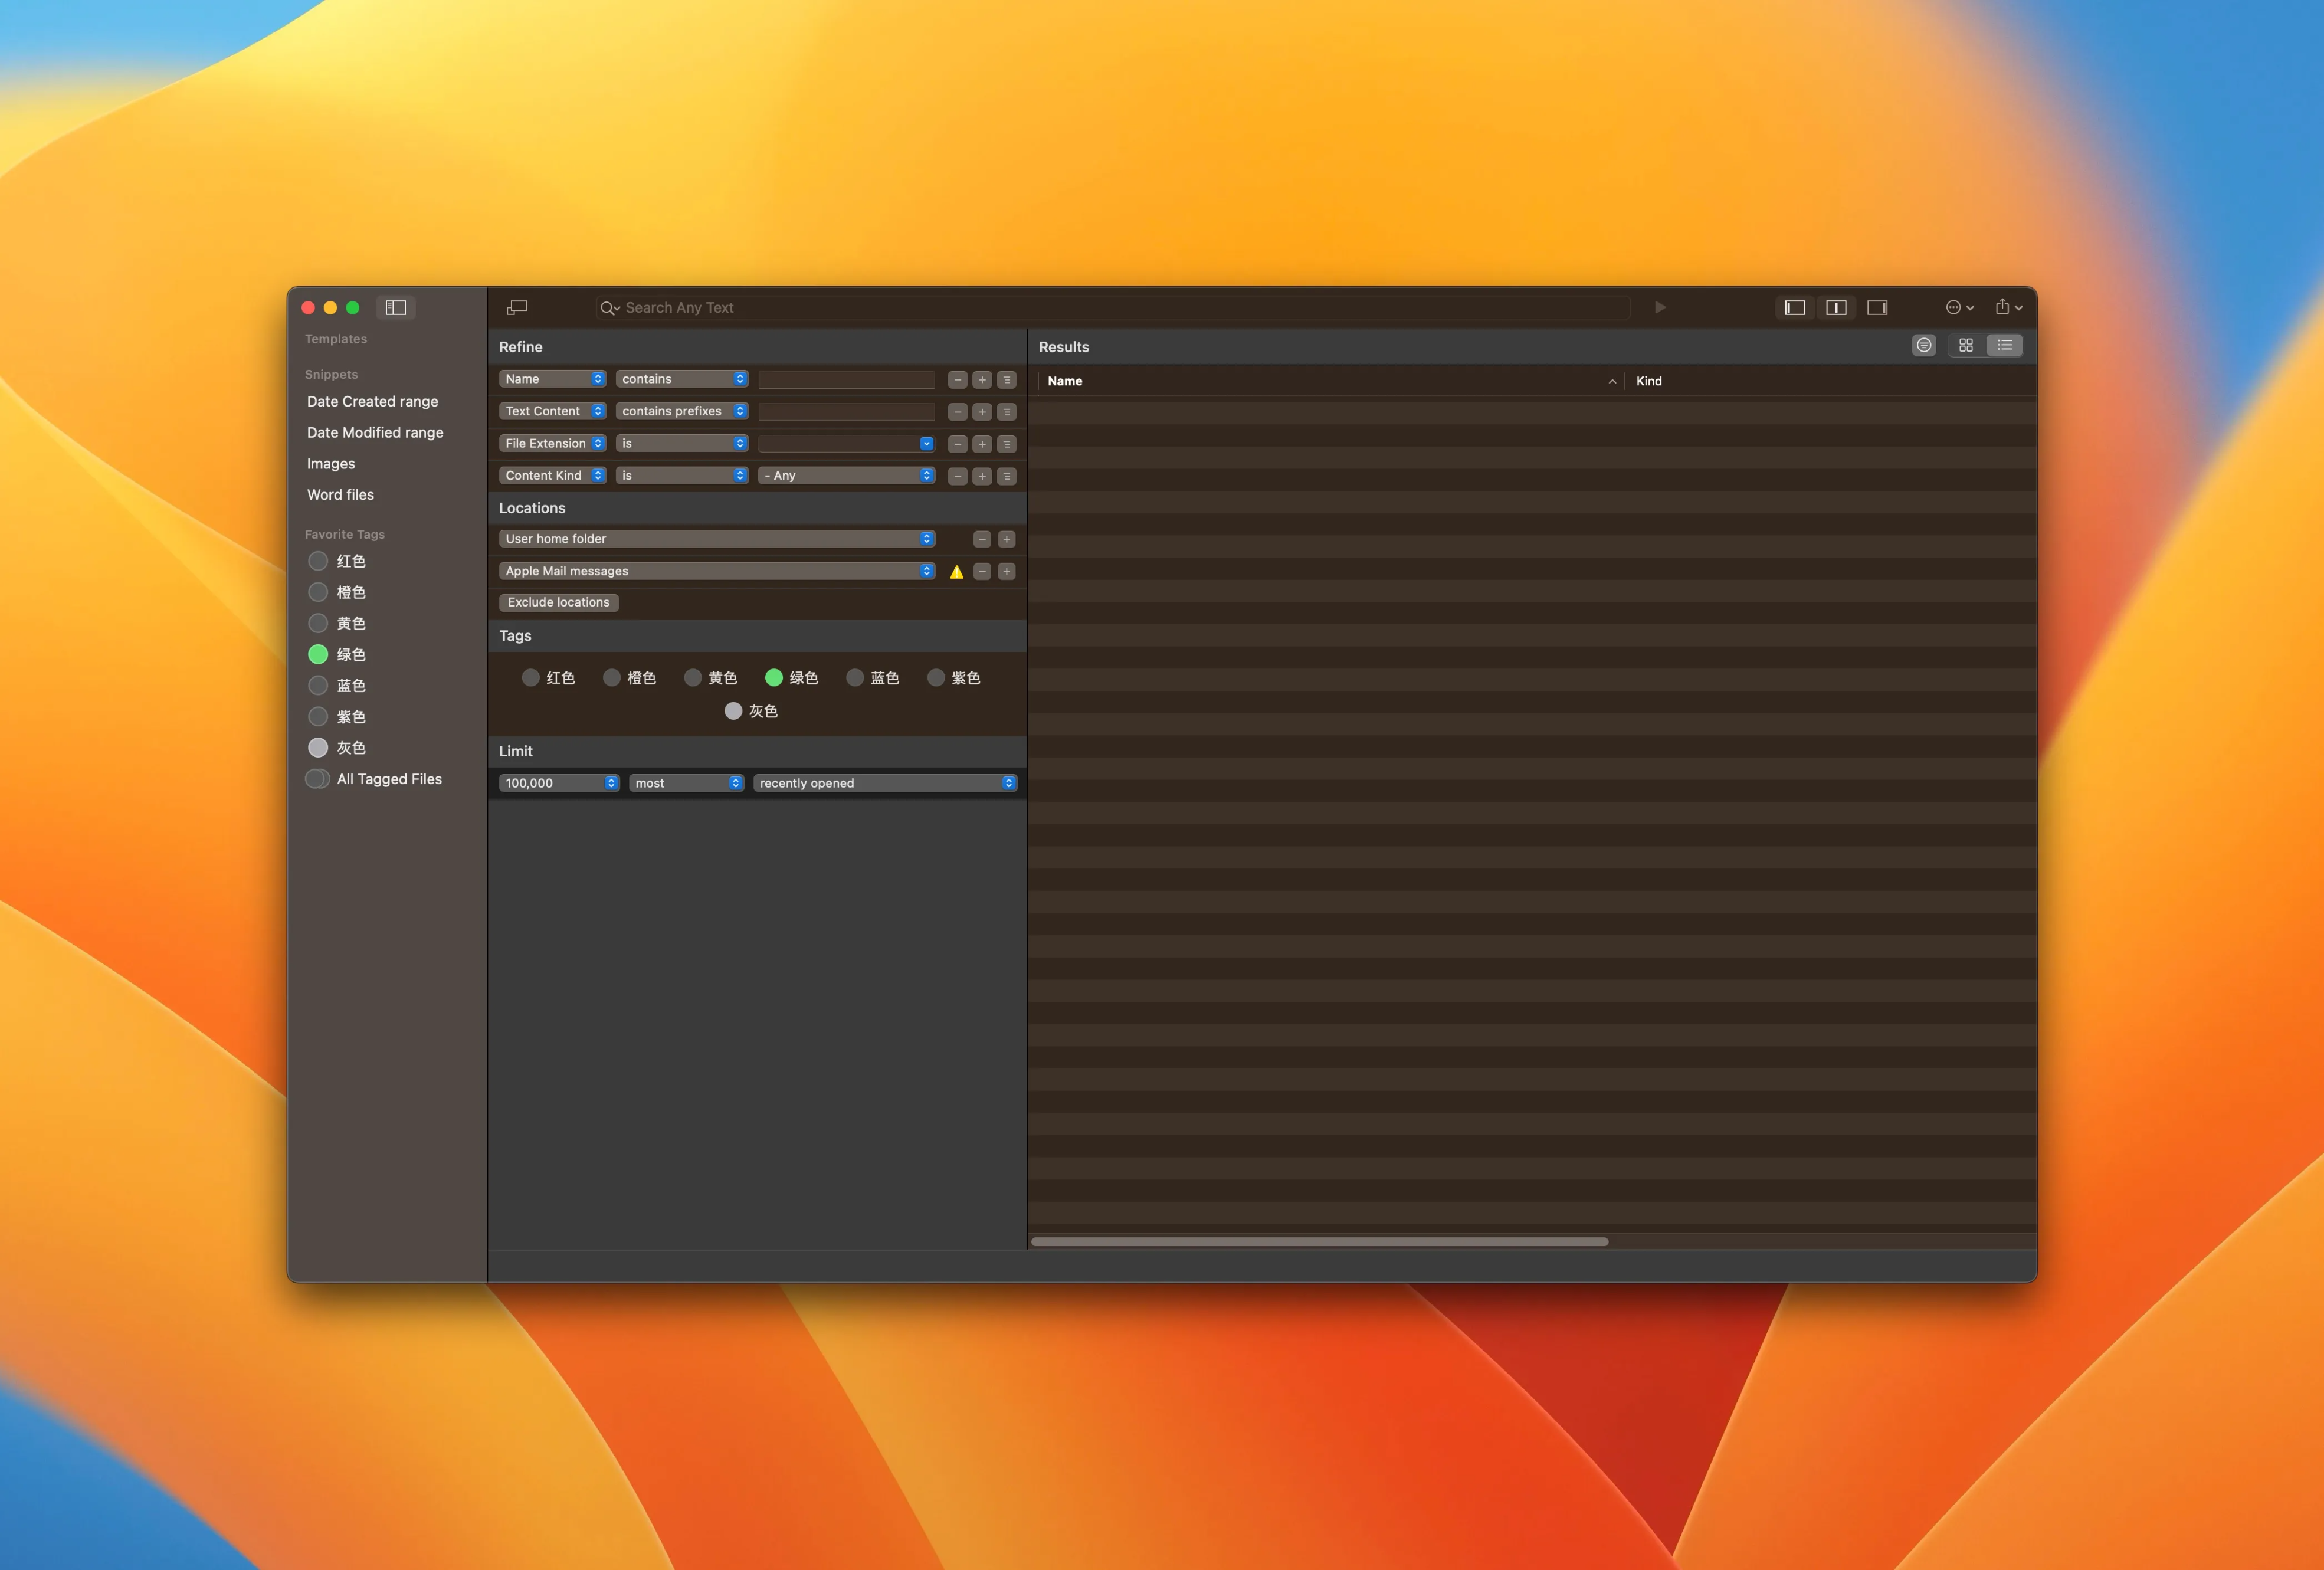Click the filter icon in the Results header
This screenshot has height=1570, width=2324.
[1923, 345]
